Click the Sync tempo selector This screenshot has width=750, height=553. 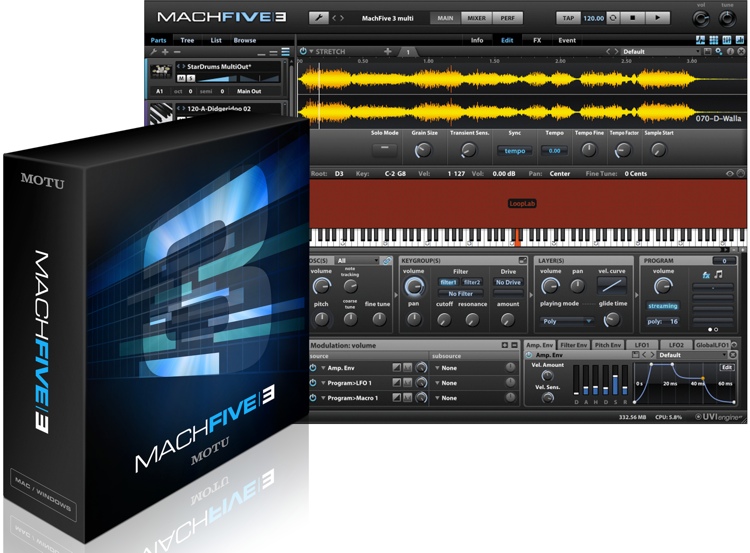tap(515, 151)
